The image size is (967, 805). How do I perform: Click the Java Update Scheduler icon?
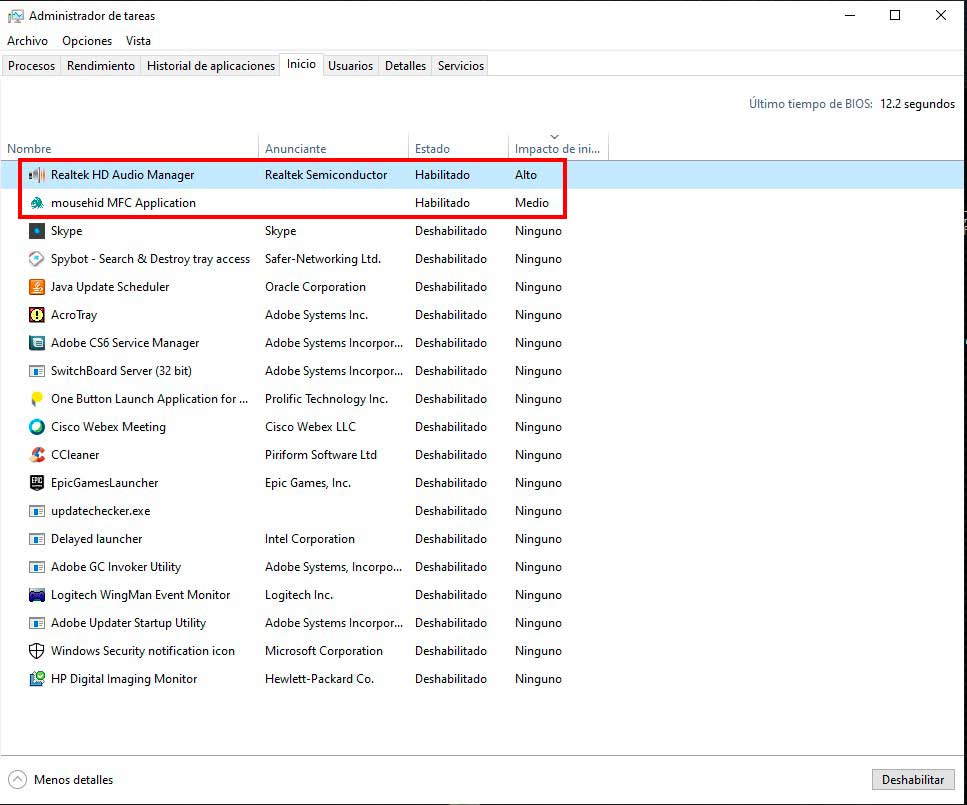click(37, 287)
